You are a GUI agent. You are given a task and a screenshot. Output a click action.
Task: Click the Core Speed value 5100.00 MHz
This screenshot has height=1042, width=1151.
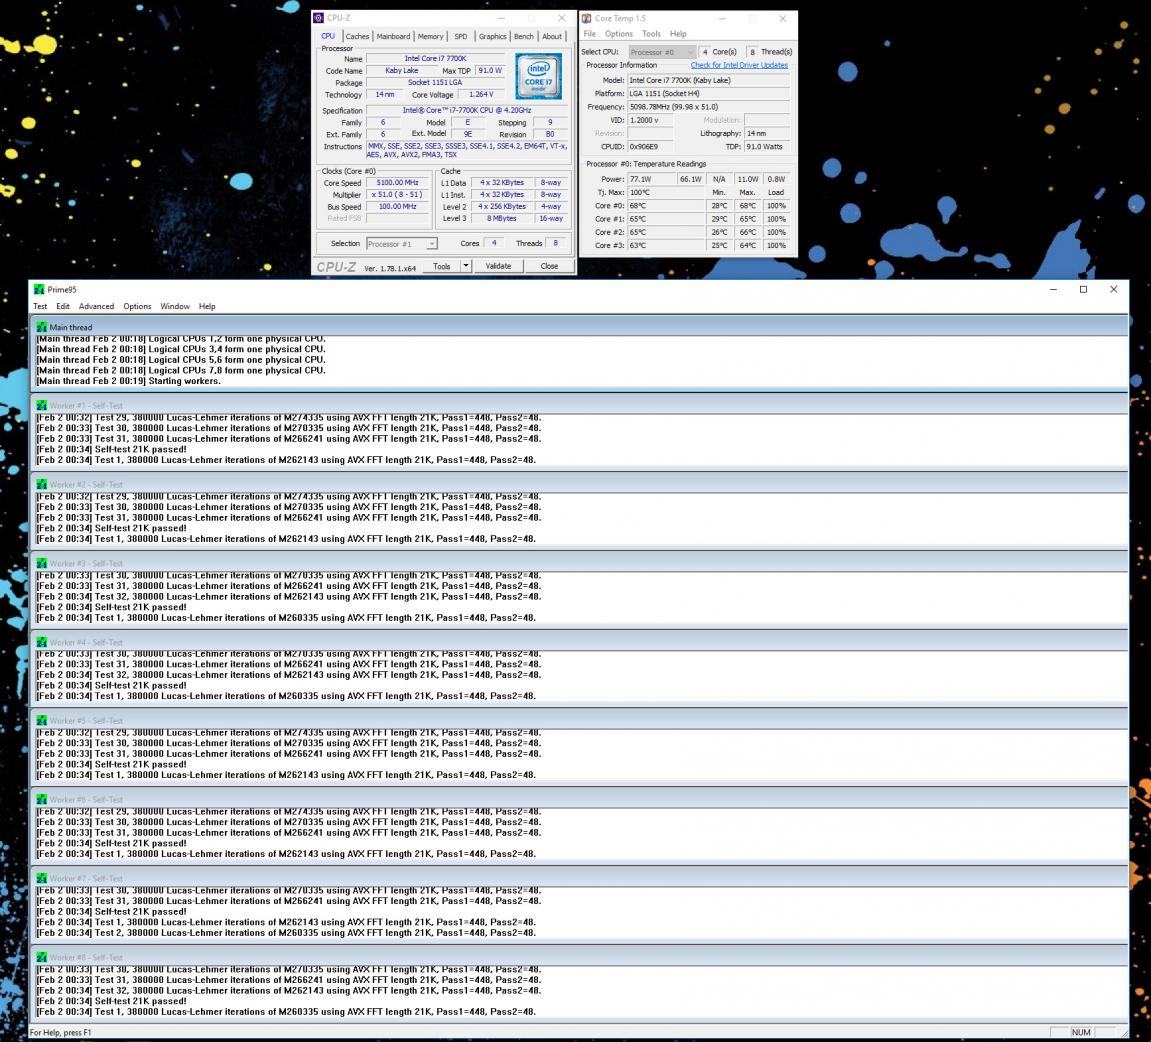coord(397,183)
